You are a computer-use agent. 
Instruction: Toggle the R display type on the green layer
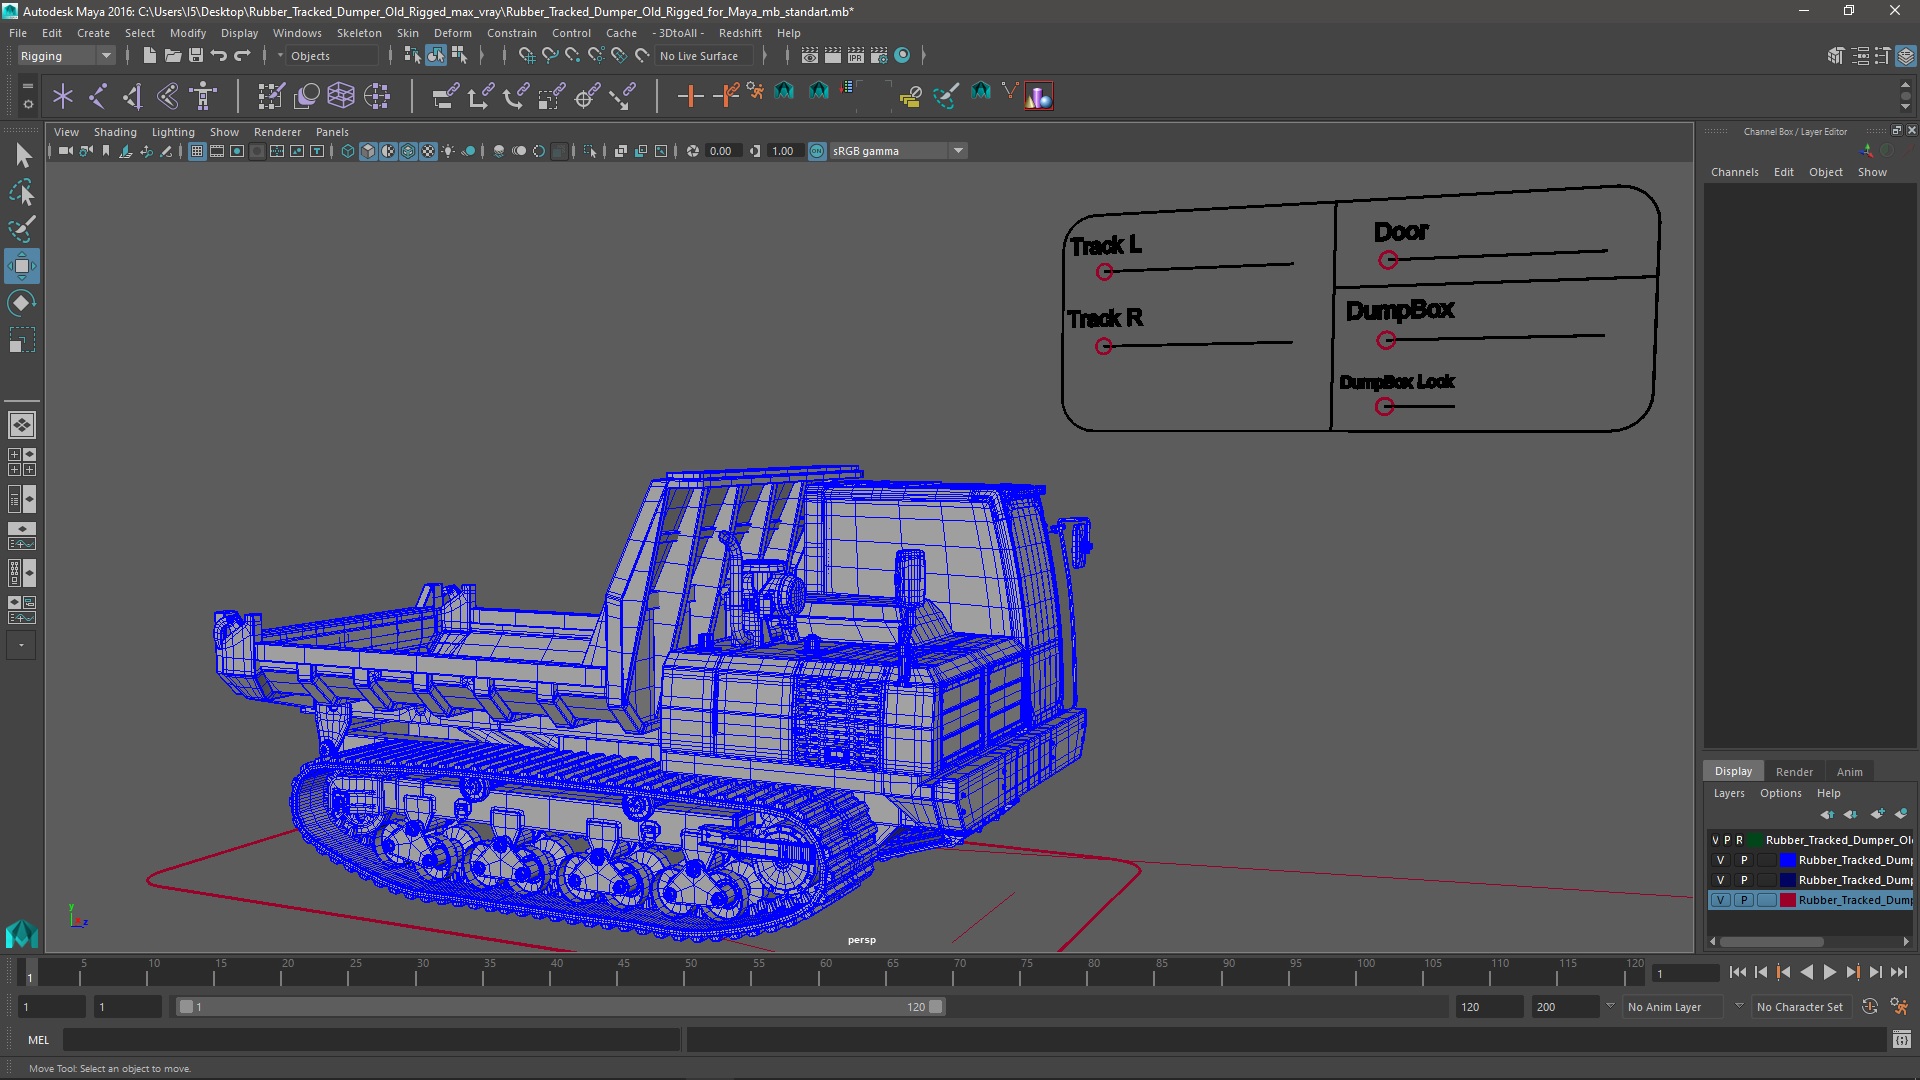click(1739, 840)
